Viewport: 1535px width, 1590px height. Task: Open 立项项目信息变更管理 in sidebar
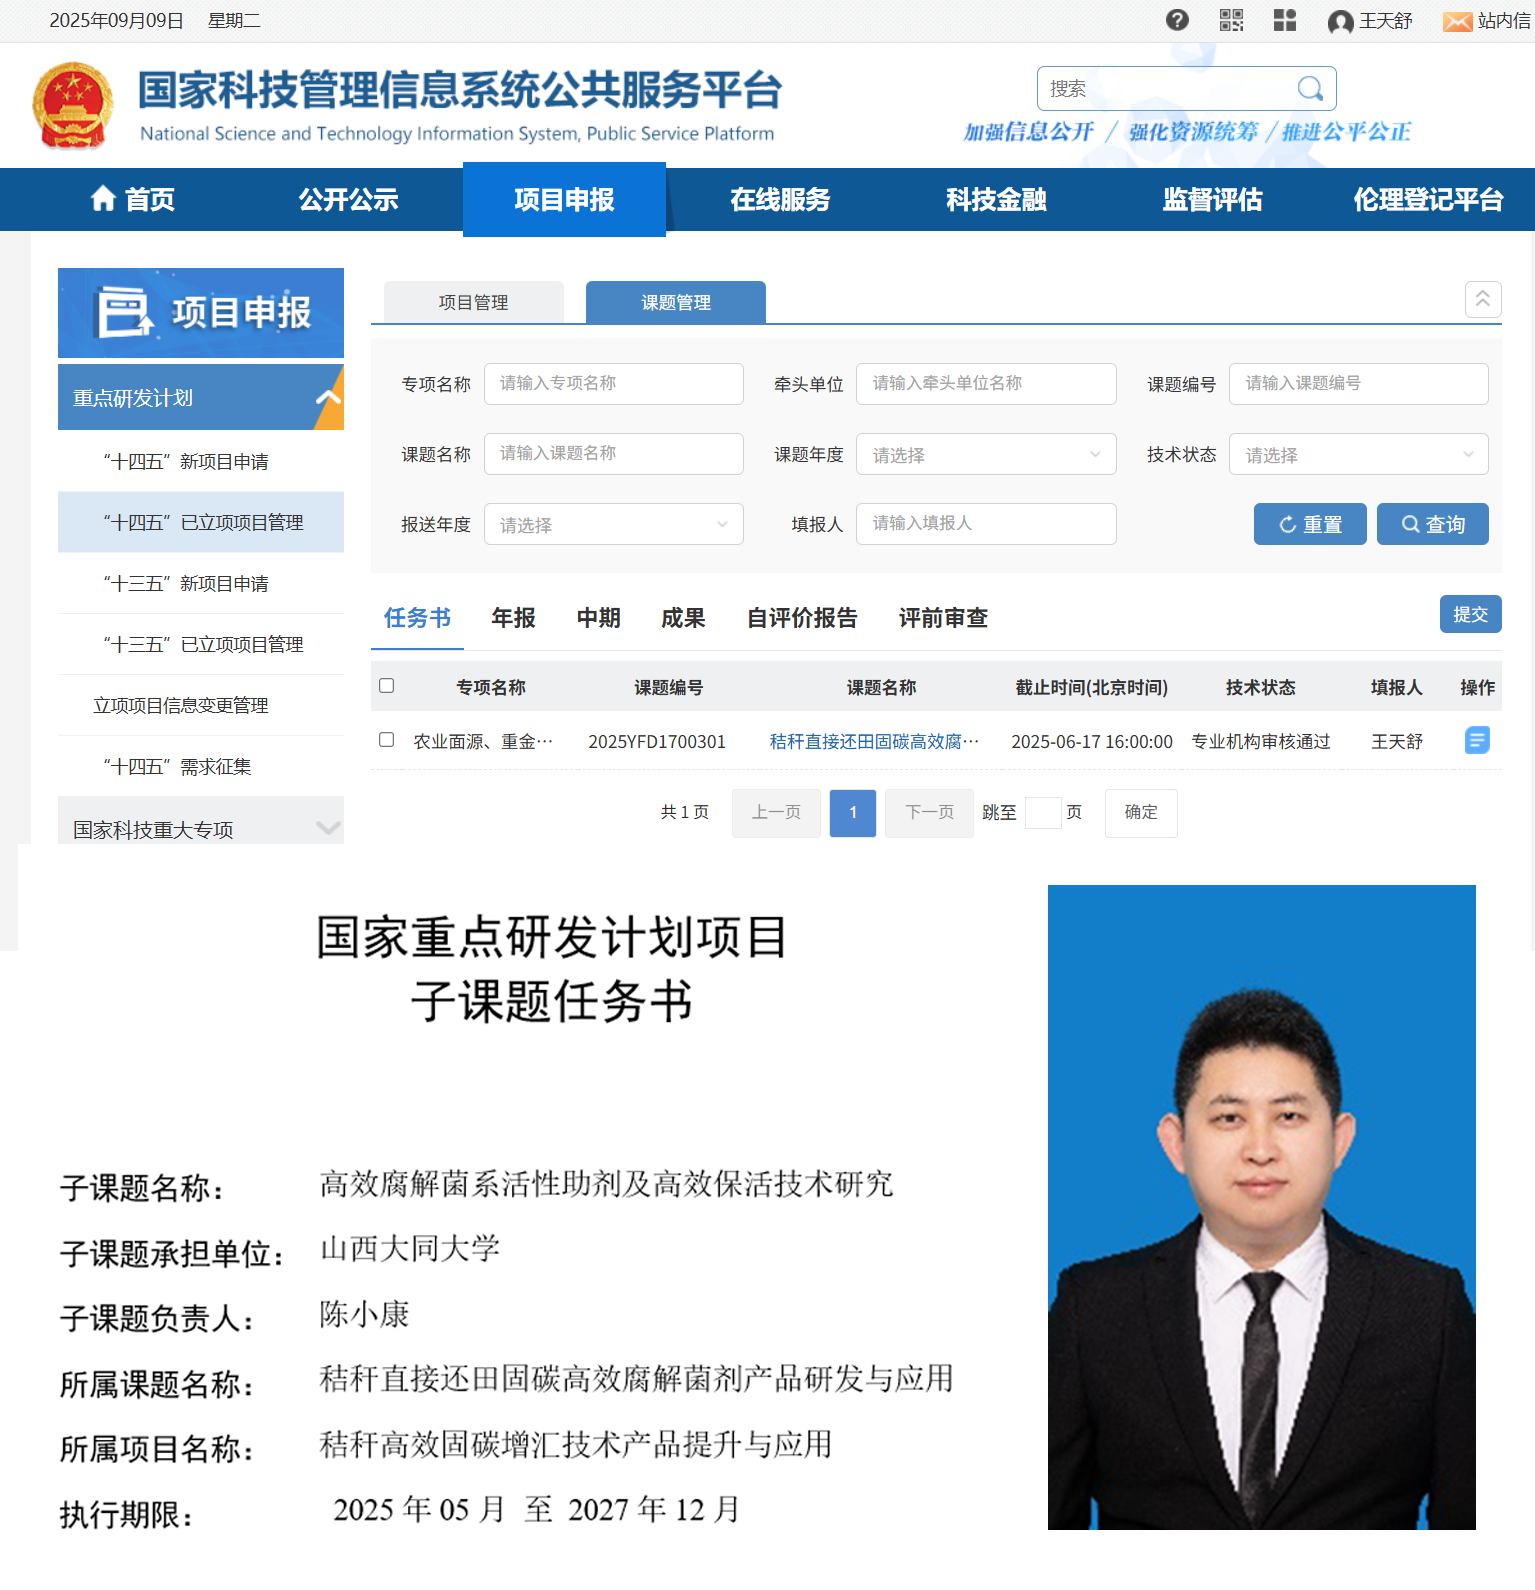pos(201,705)
